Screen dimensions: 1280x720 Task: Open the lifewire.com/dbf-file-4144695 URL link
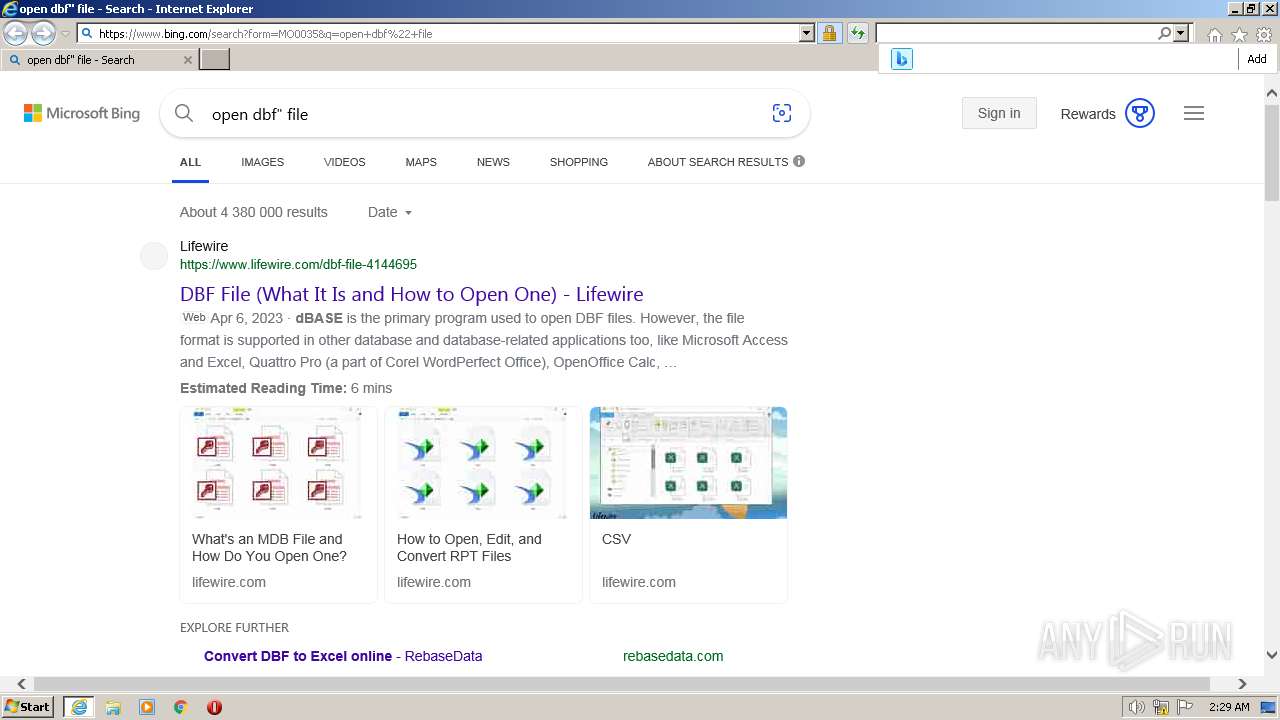point(298,265)
